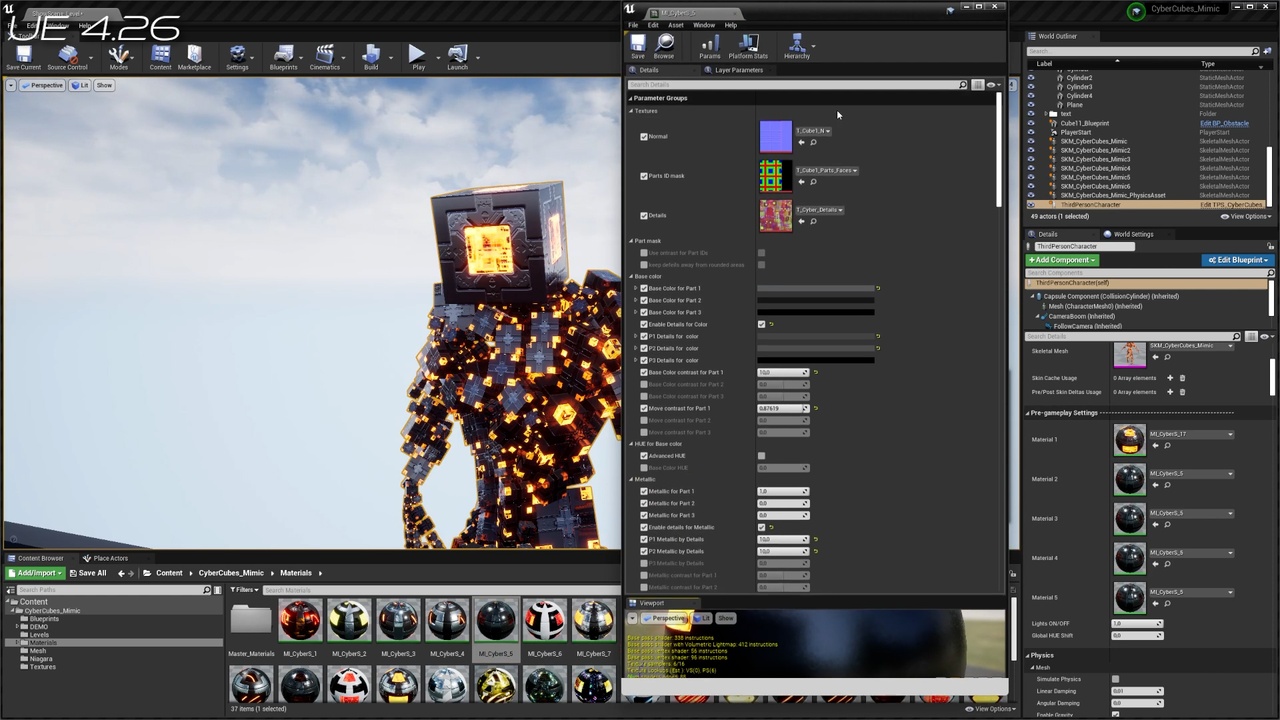Open the Window menu in material editor
The height and width of the screenshot is (720, 1280).
coord(704,25)
